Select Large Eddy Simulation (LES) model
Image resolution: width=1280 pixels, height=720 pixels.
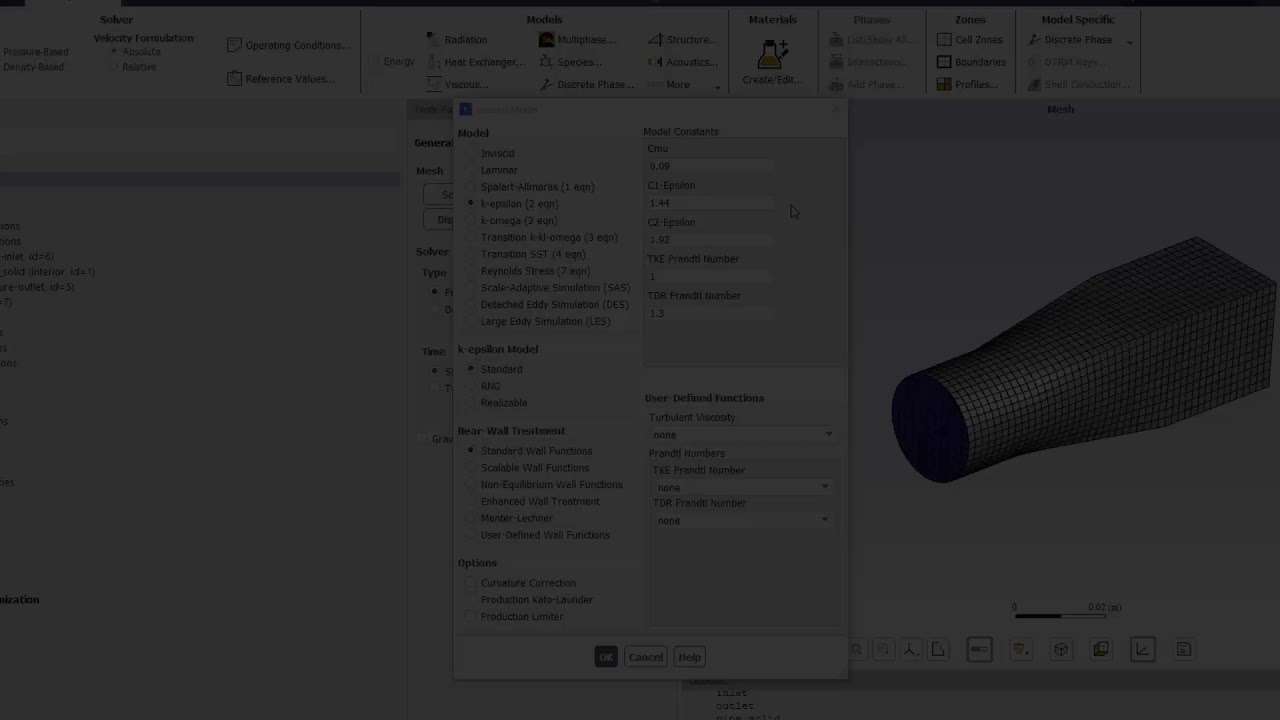point(538,322)
